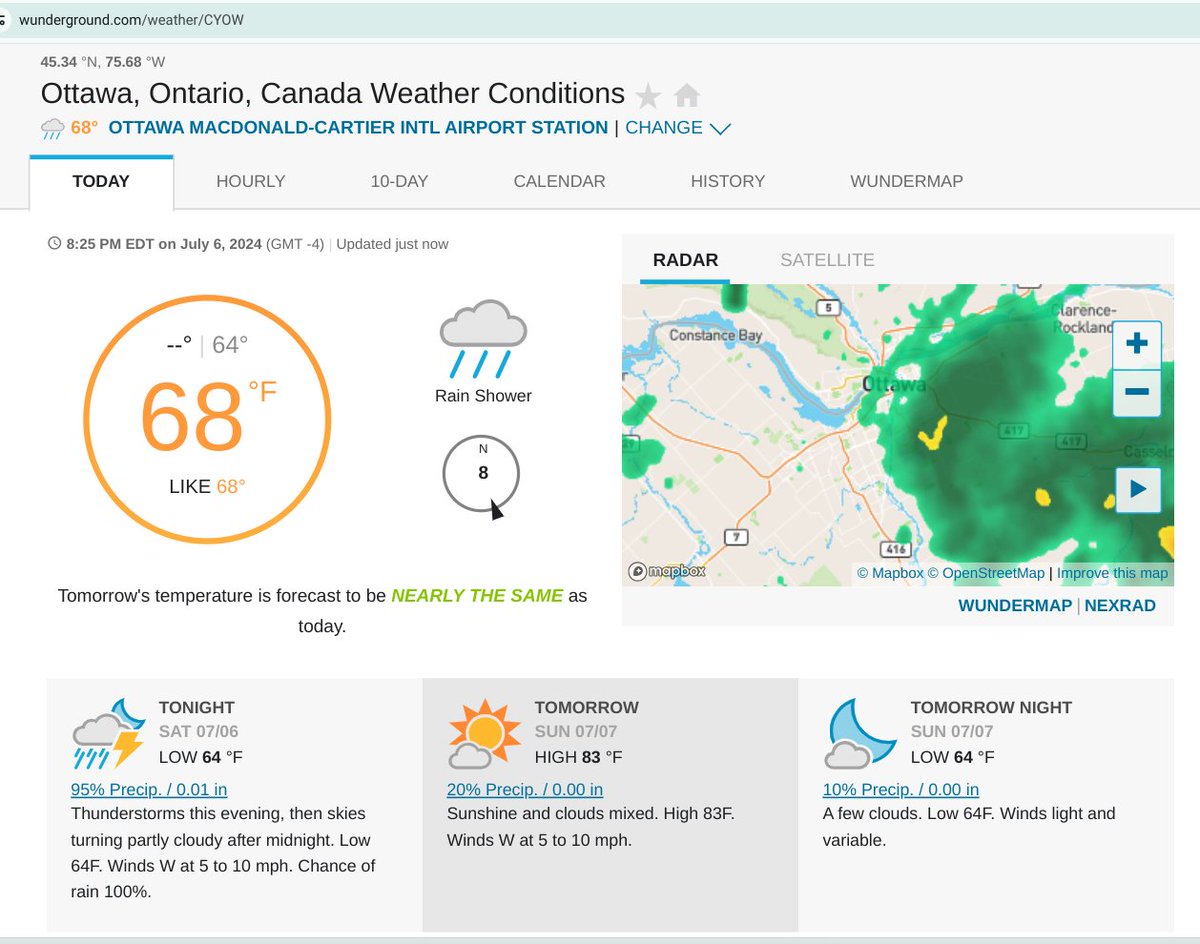
Task: Click the page title Ottawa, Ontario, Canada Weather Conditions
Action: [333, 94]
